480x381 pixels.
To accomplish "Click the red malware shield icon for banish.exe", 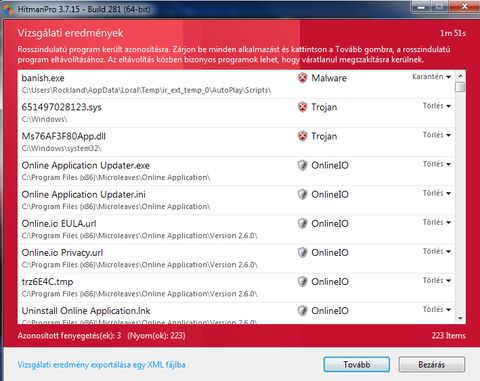I will pos(302,78).
